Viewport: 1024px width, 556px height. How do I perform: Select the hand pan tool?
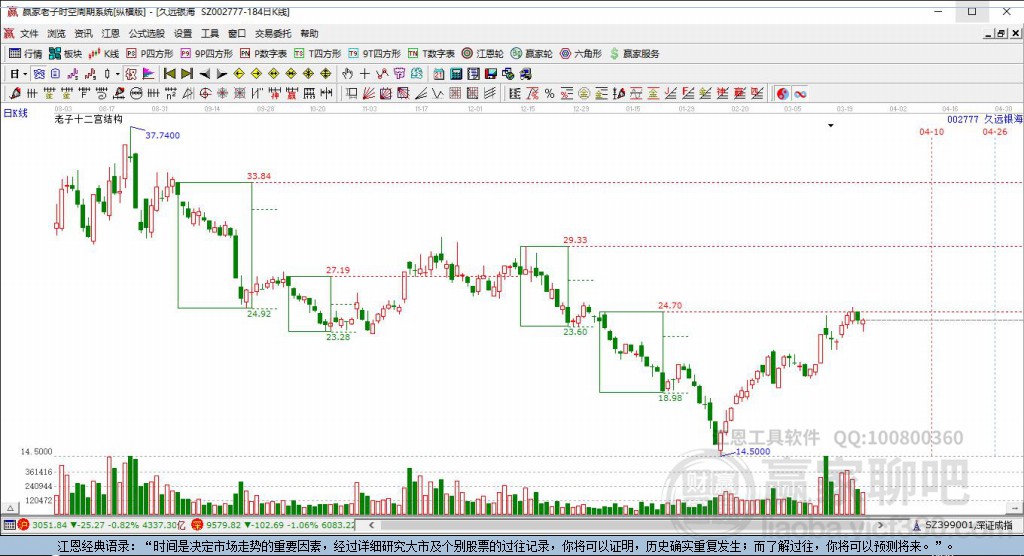pyautogui.click(x=347, y=74)
